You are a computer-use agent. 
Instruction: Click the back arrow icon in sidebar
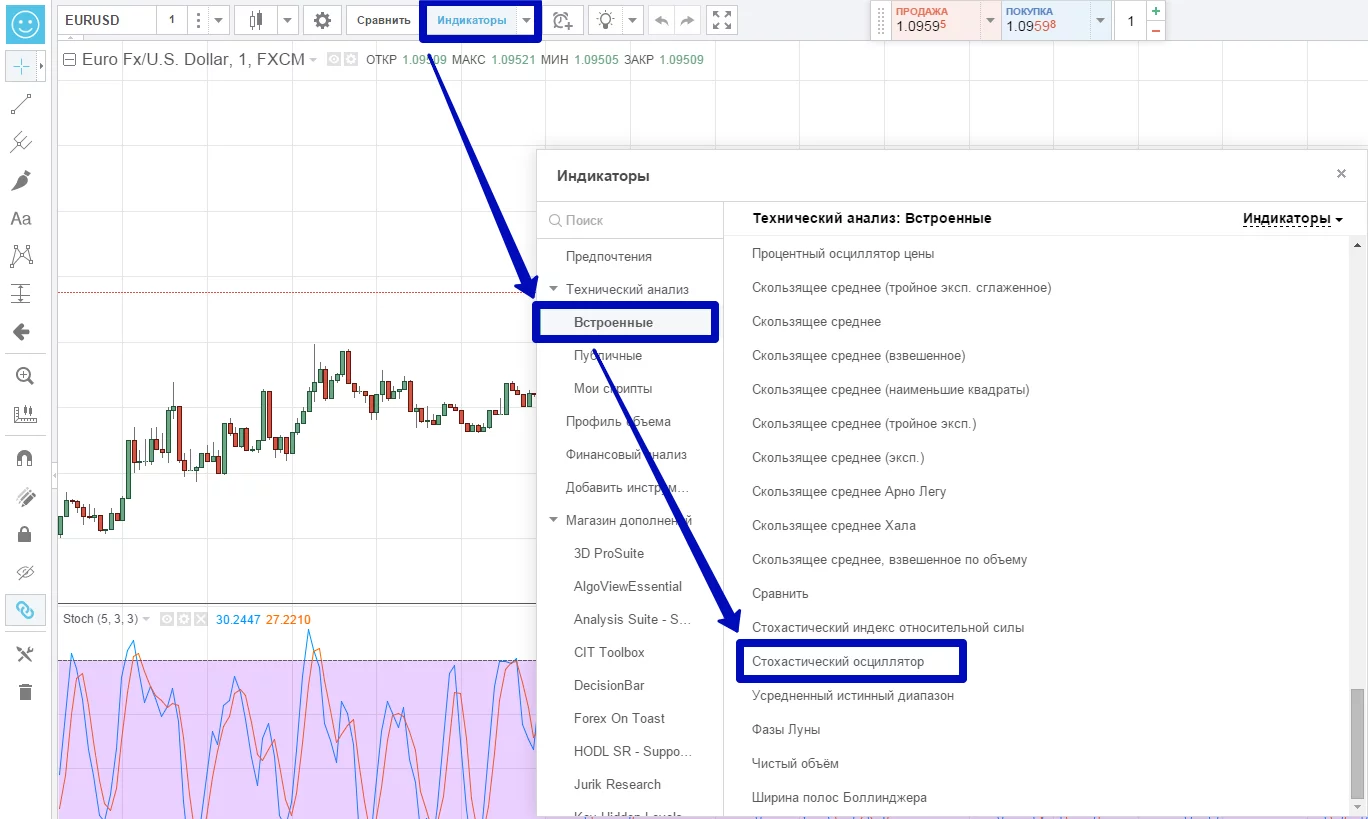[22, 332]
